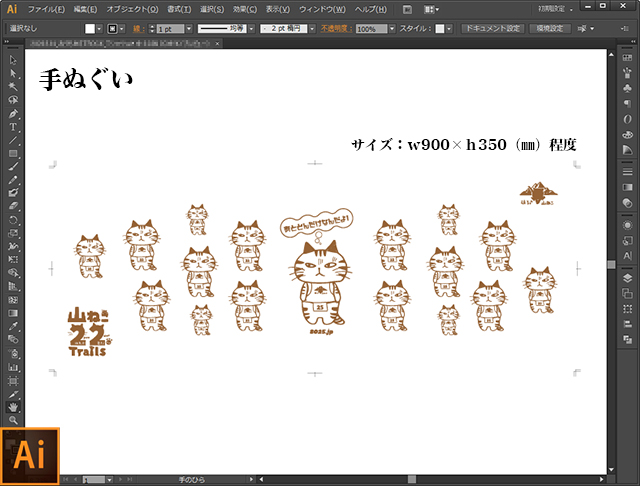Select the Lasso tool
This screenshot has width=640, height=486.
13,100
